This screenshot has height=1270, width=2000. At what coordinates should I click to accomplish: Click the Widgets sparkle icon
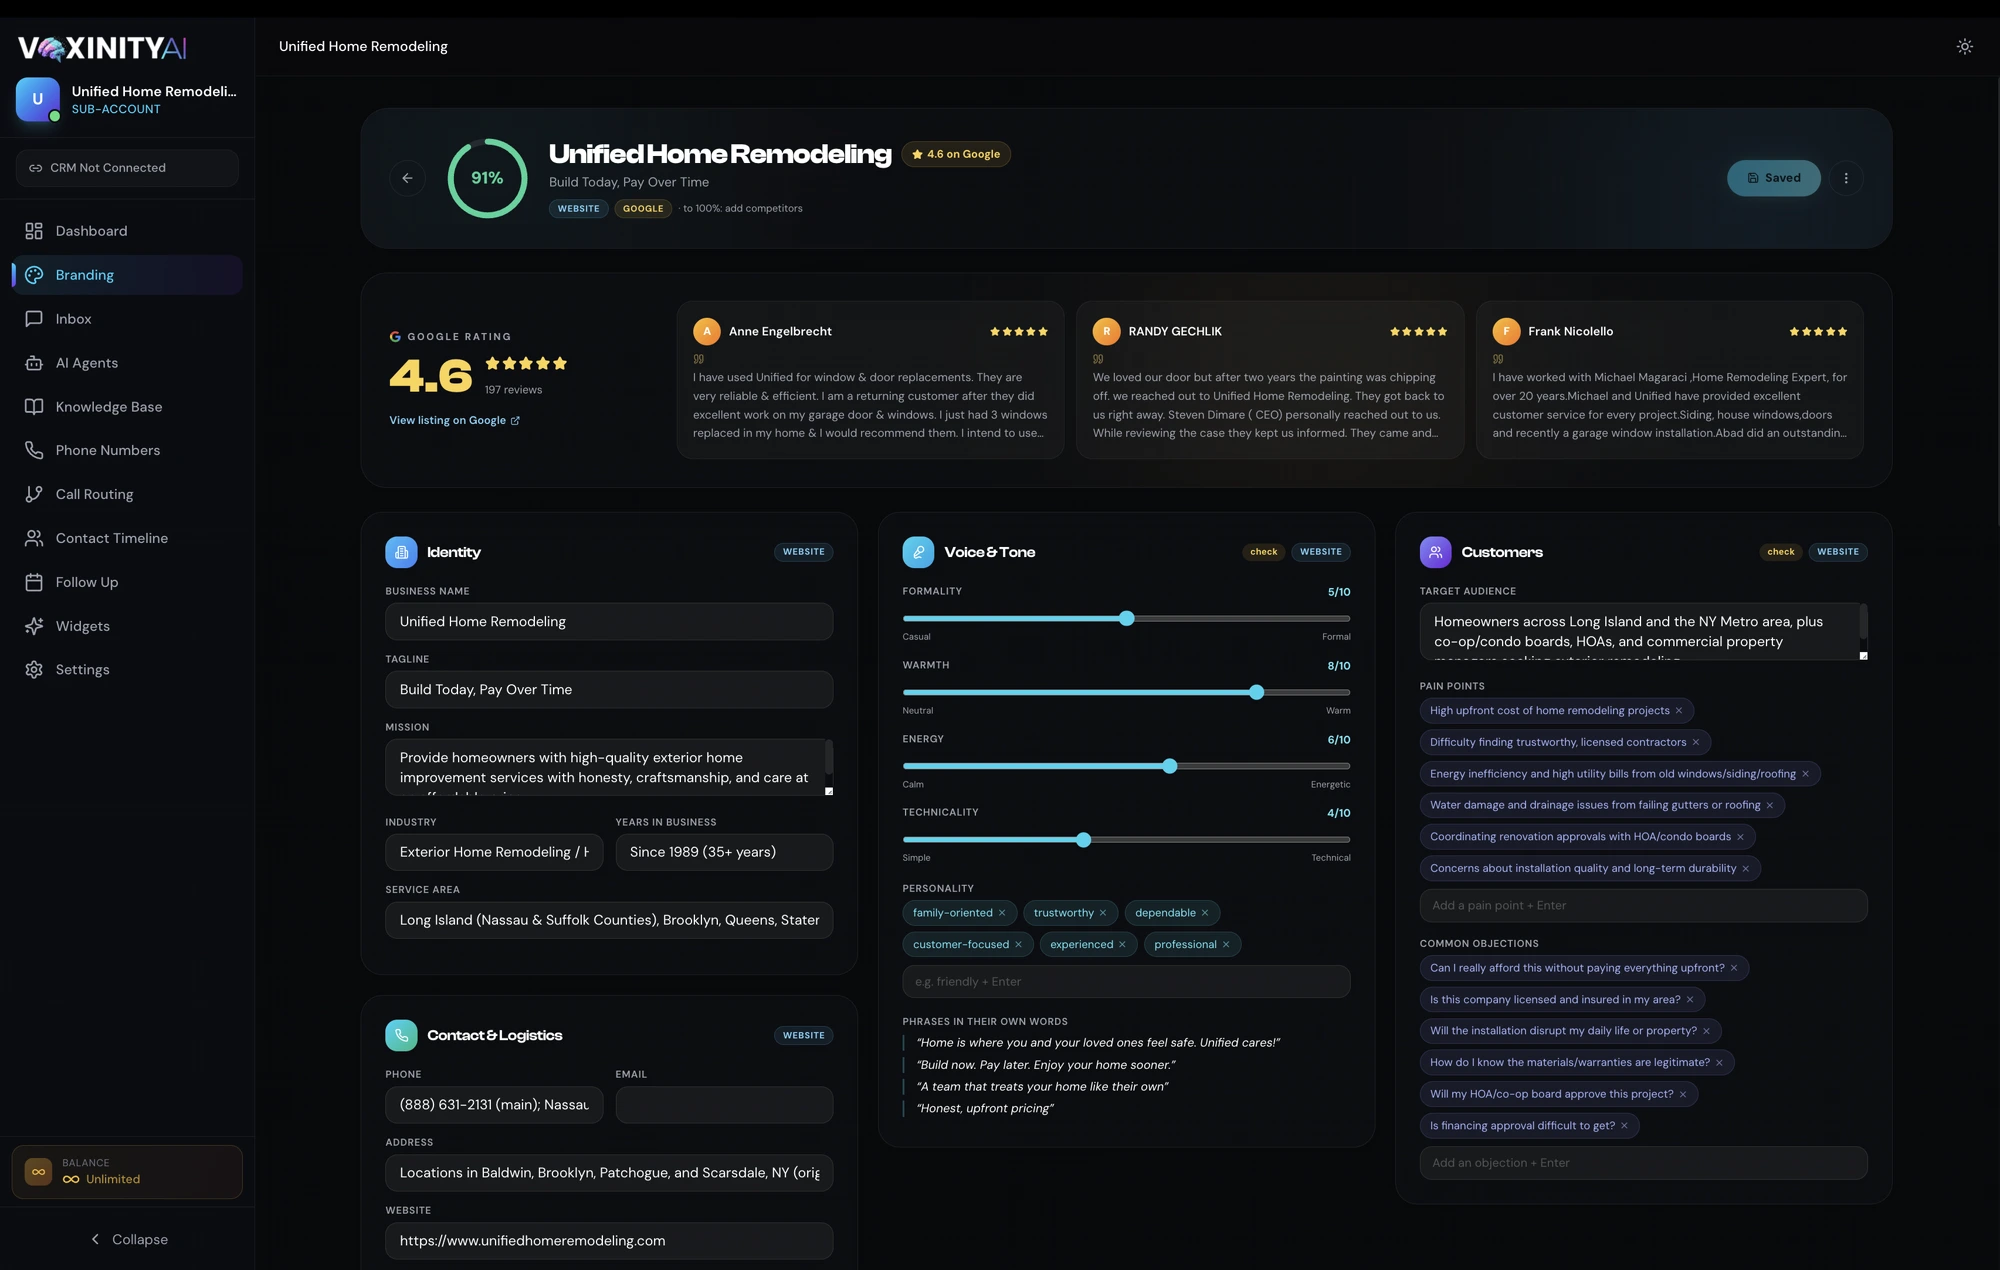click(x=34, y=626)
